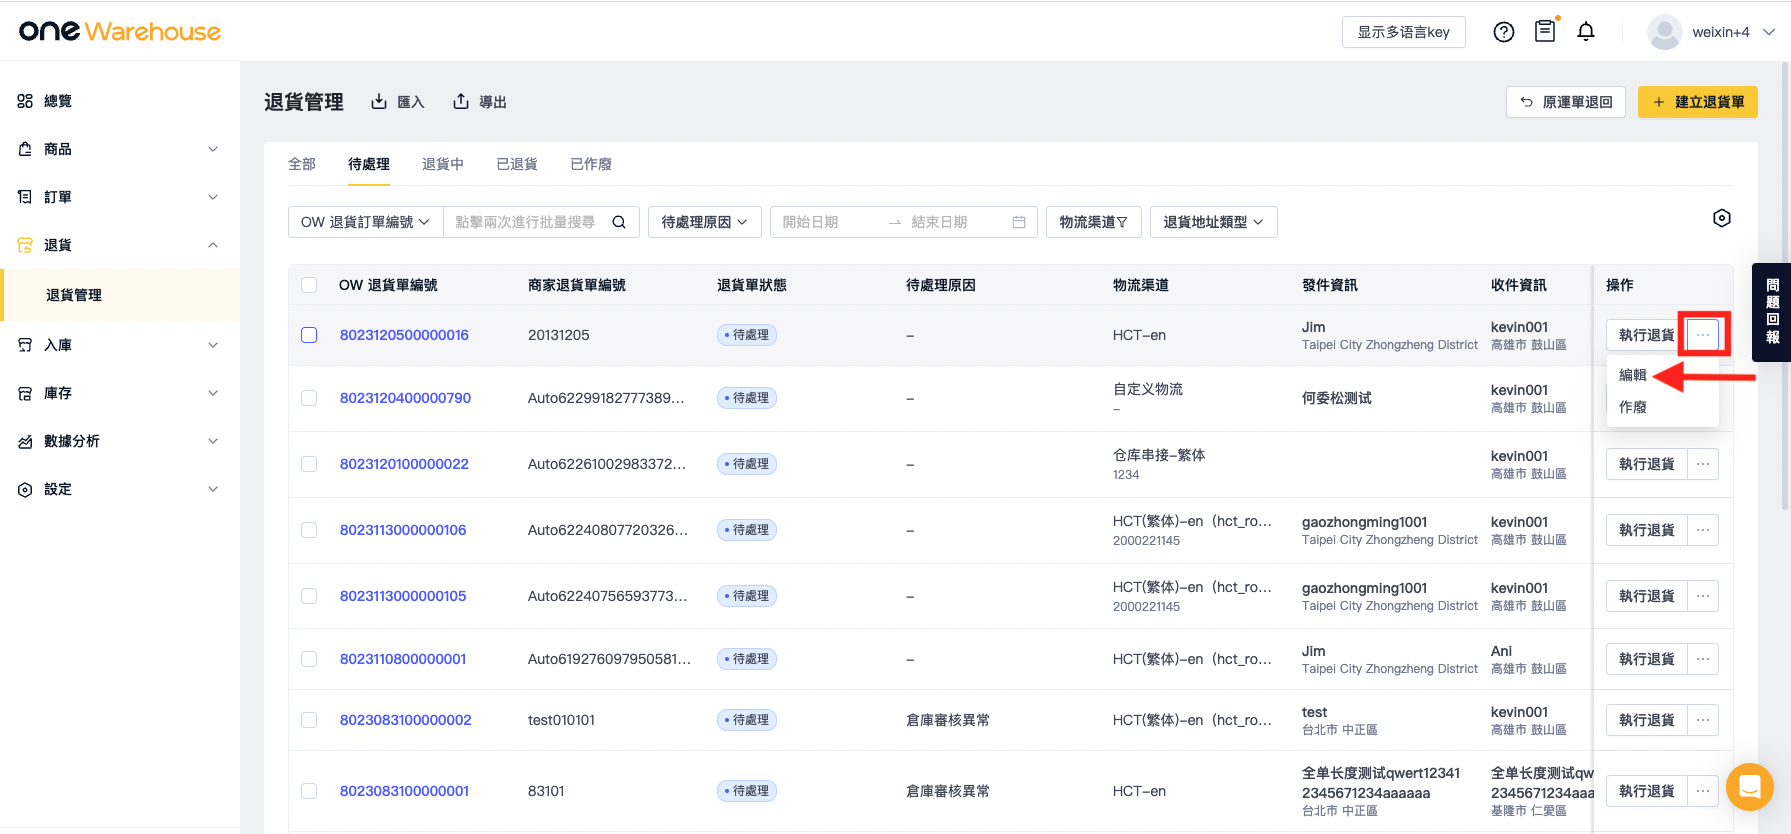Viewport: 1791px width, 834px height.
Task: Click the 總覽 overview sidebar icon
Action: click(x=25, y=101)
